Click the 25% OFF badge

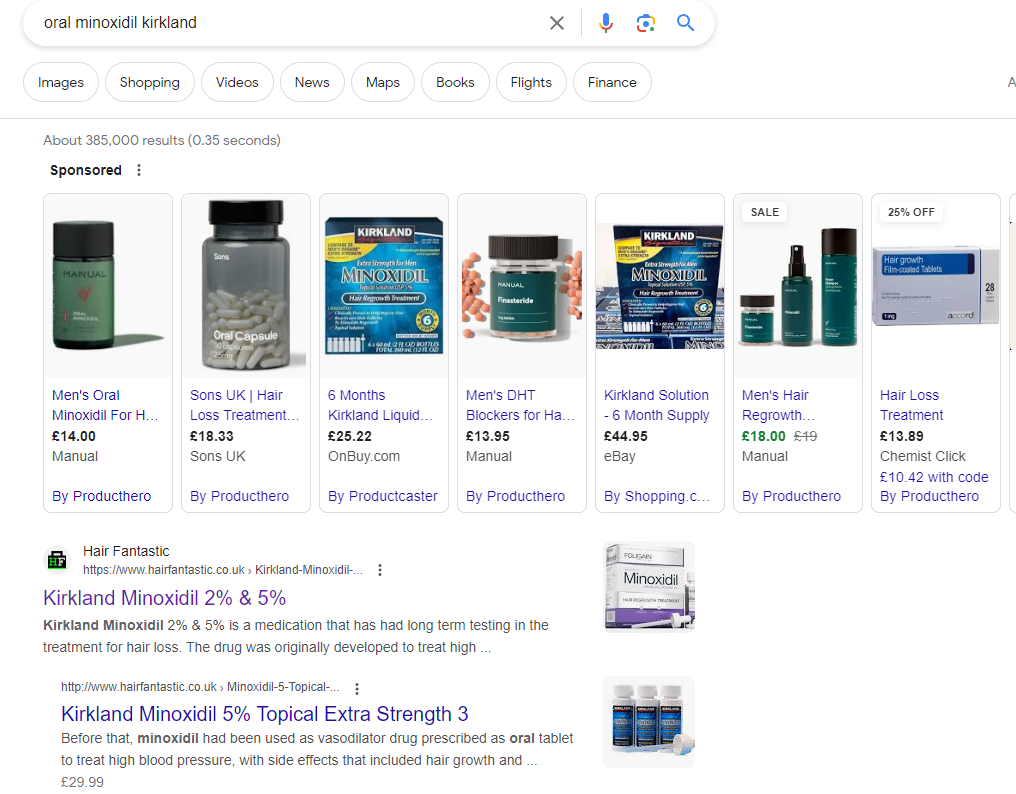click(x=911, y=212)
